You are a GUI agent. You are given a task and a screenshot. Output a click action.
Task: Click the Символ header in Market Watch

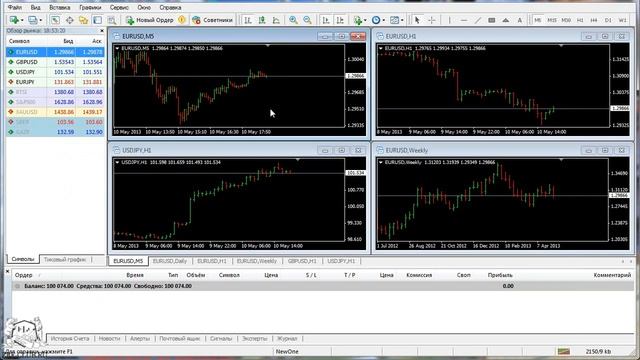point(19,41)
